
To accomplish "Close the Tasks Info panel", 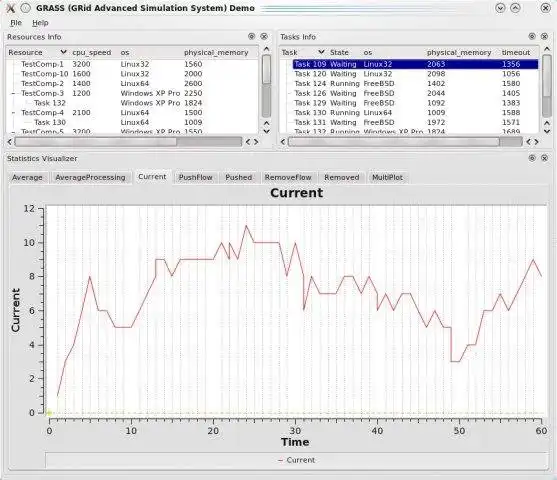I will coord(544,36).
